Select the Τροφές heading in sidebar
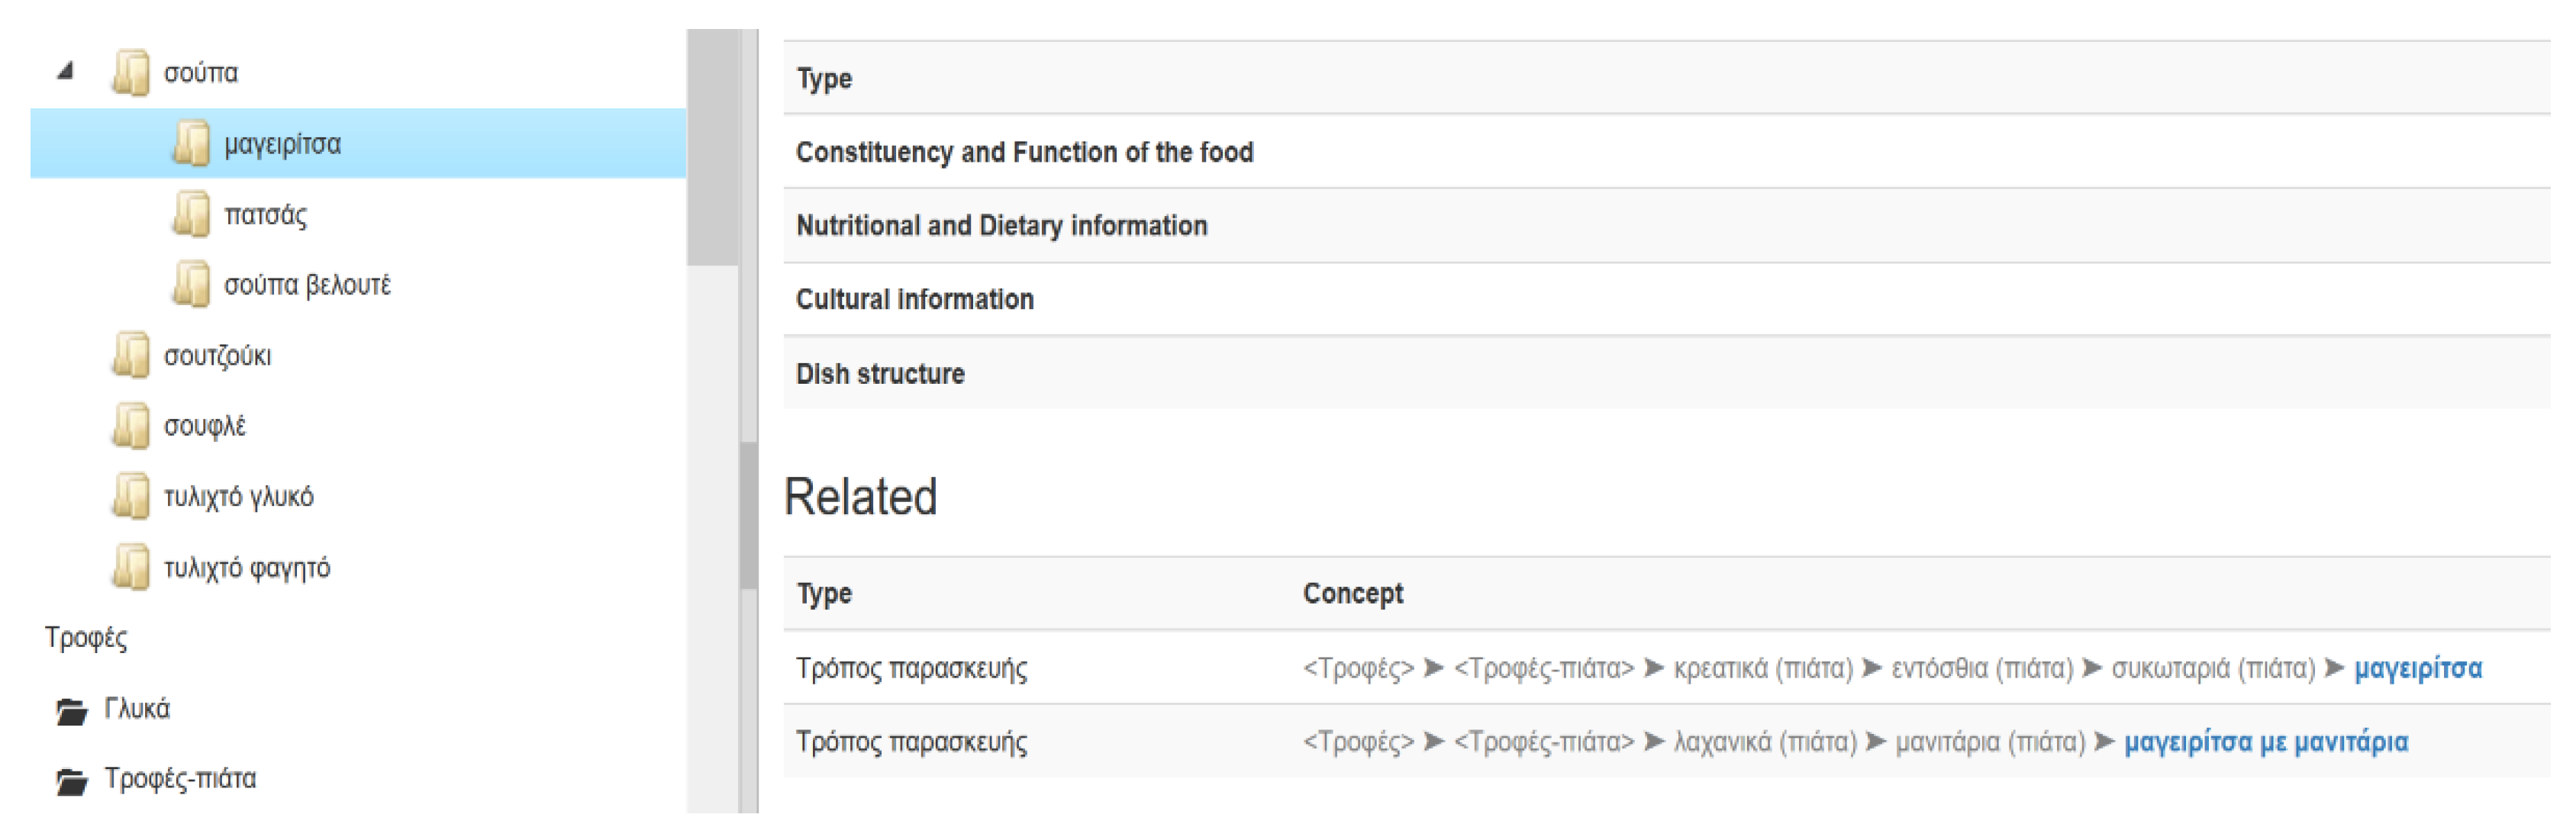2576x837 pixels. pos(86,638)
